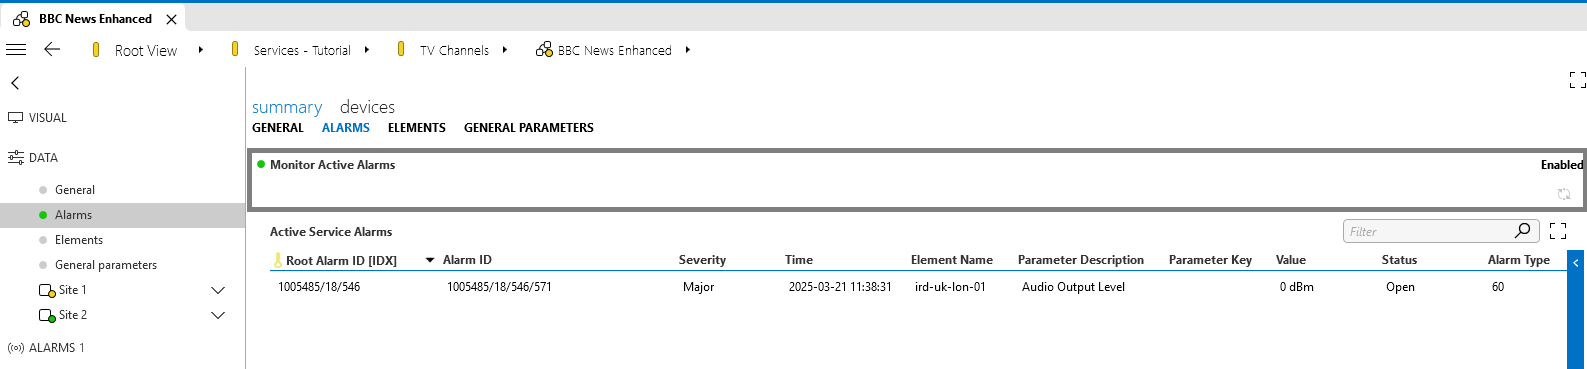The width and height of the screenshot is (1587, 369).
Task: Click the BBC News Enhanced service icon in breadcrumb
Action: [x=544, y=49]
